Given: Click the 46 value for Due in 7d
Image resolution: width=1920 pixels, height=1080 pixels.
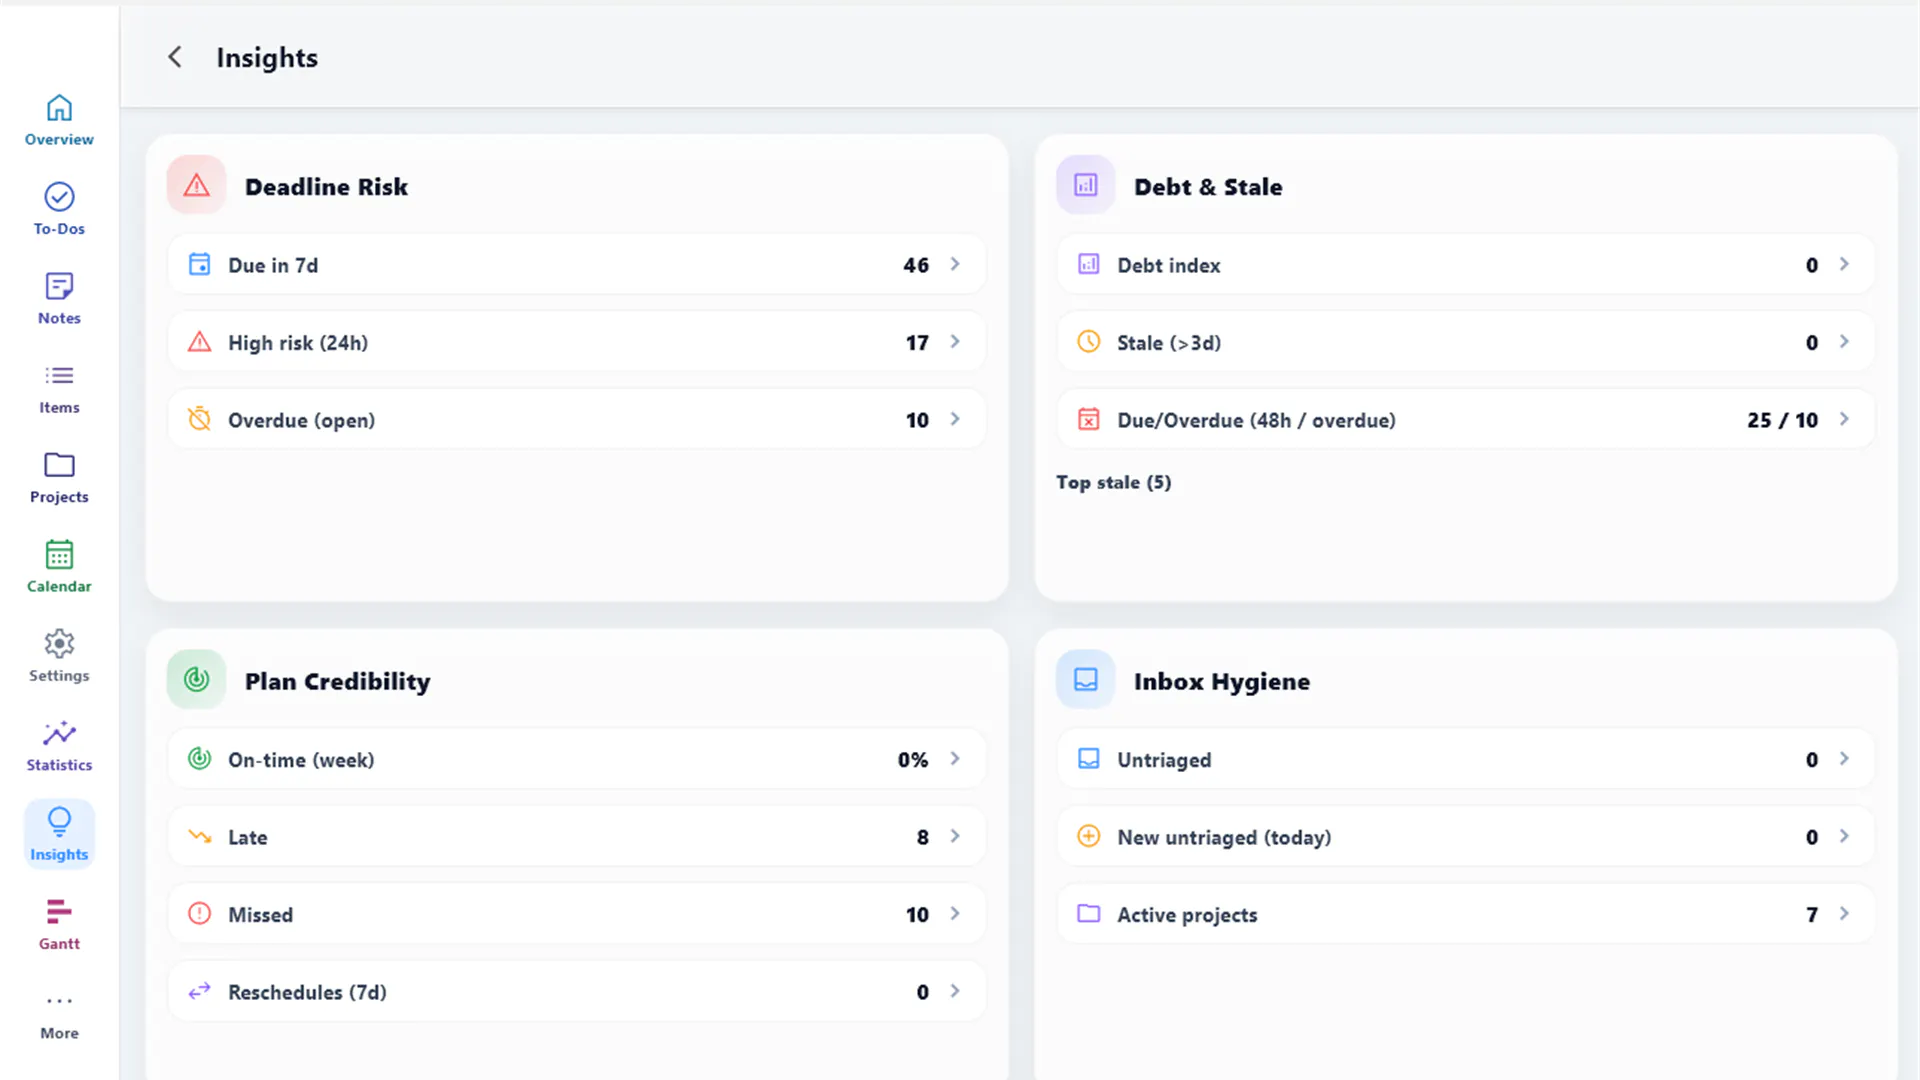Looking at the screenshot, I should click(916, 265).
